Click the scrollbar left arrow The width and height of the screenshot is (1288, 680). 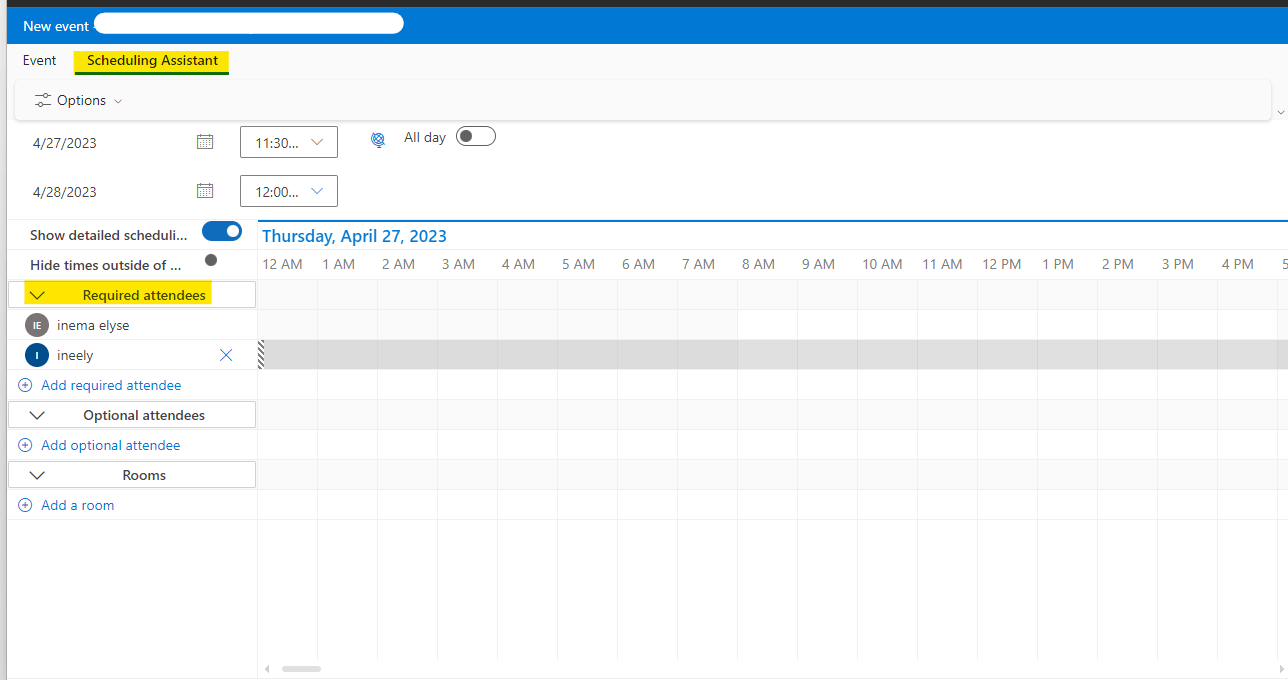267,668
